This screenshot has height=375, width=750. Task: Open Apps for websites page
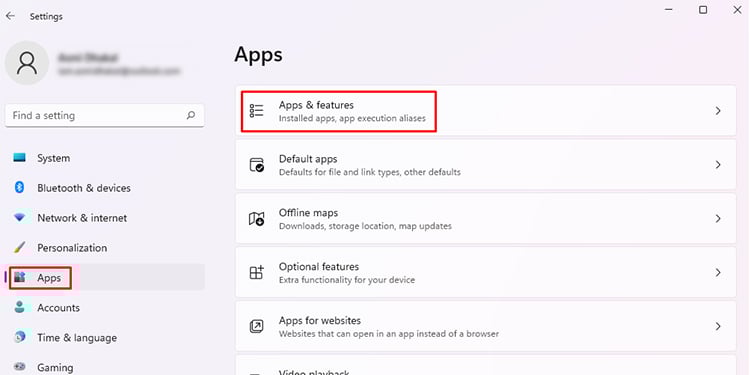click(485, 326)
